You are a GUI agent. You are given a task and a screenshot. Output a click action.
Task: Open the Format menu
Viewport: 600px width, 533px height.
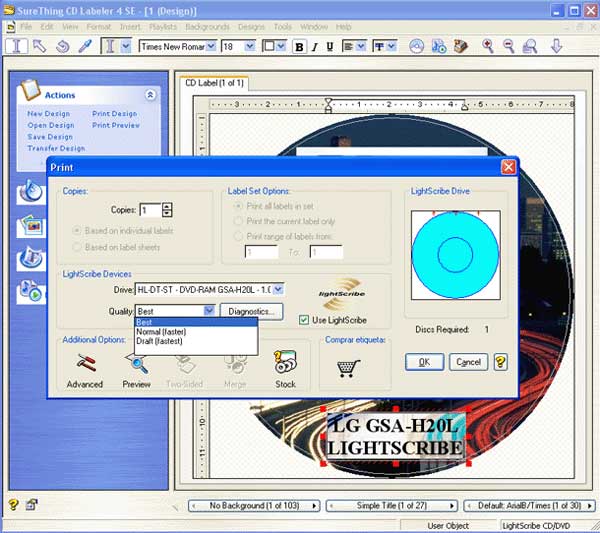[x=99, y=27]
